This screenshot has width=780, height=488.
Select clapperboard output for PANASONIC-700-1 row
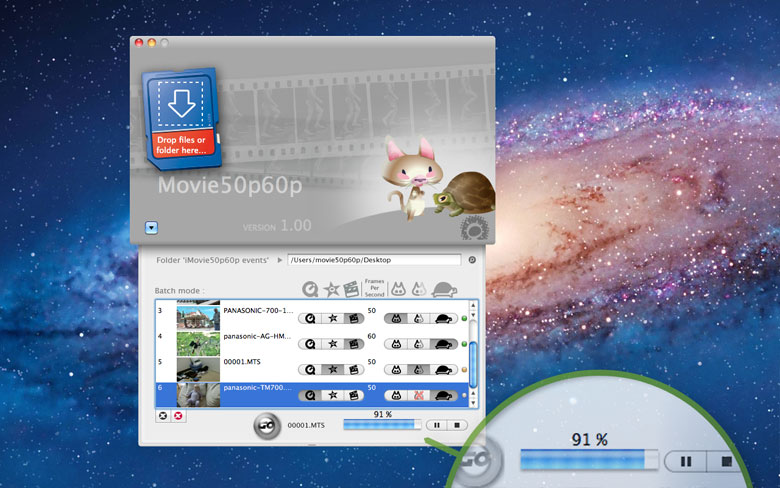[353, 319]
